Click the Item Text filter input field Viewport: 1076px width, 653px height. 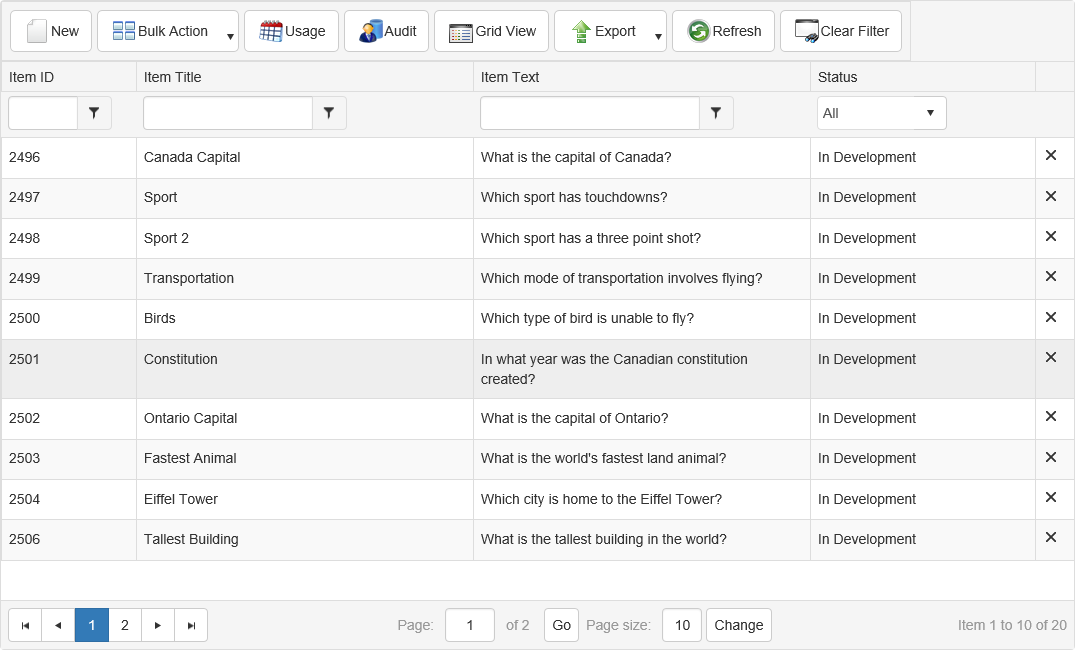(x=590, y=114)
